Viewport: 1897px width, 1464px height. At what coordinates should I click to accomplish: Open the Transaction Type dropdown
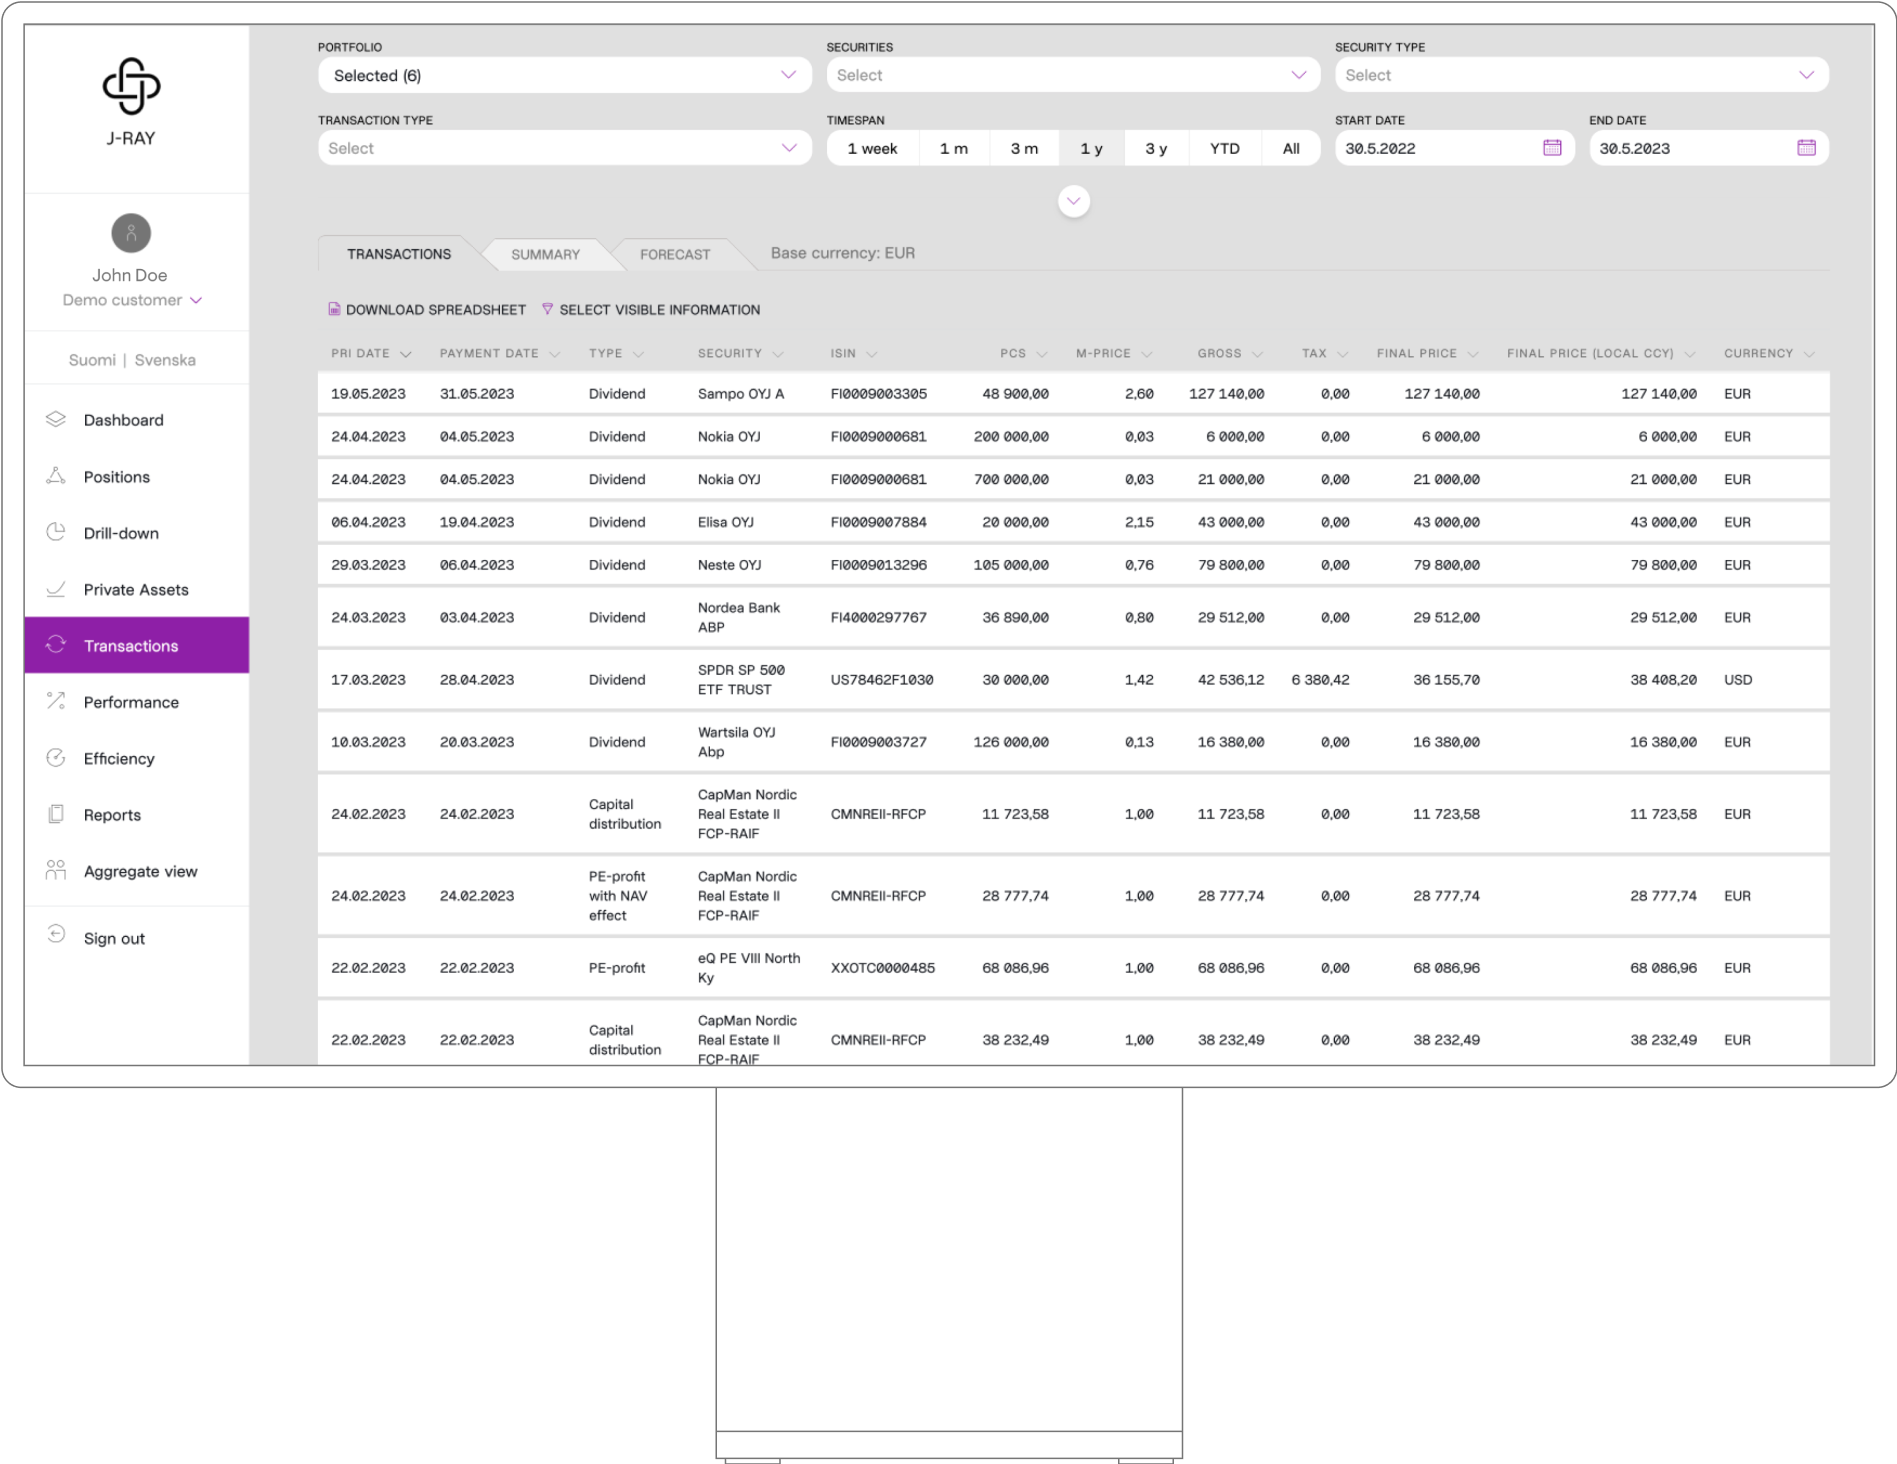[x=564, y=148]
